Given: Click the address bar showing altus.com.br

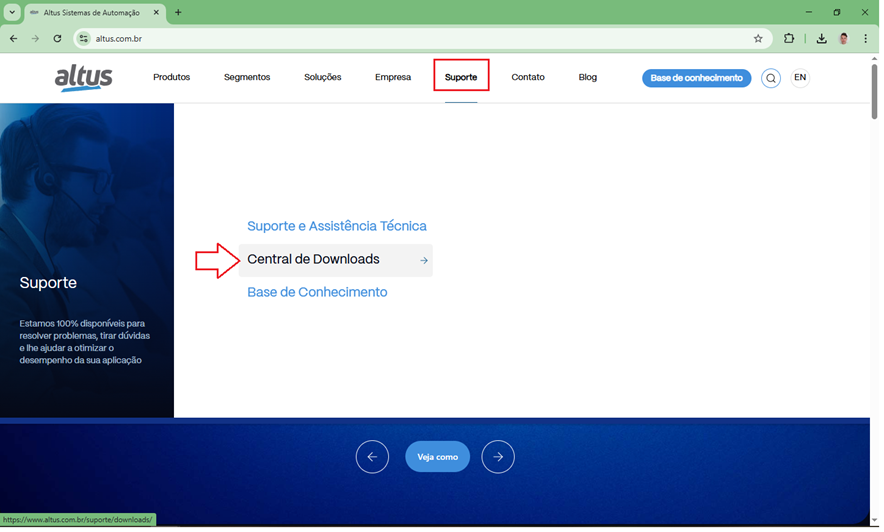Looking at the screenshot, I should click(400, 39).
